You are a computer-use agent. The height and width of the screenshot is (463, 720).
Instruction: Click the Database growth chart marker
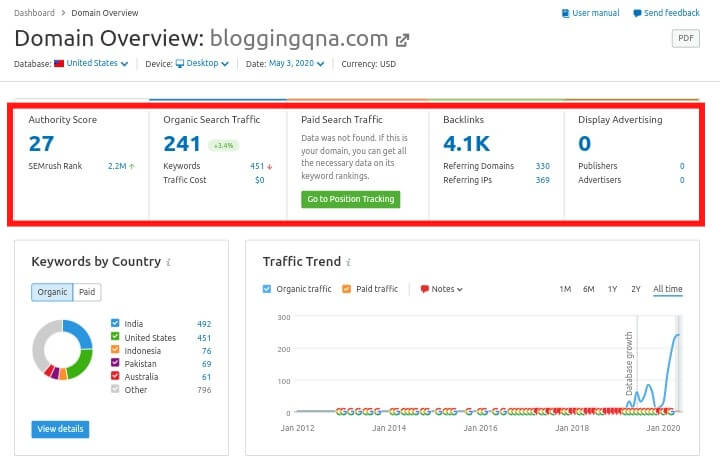(x=629, y=363)
